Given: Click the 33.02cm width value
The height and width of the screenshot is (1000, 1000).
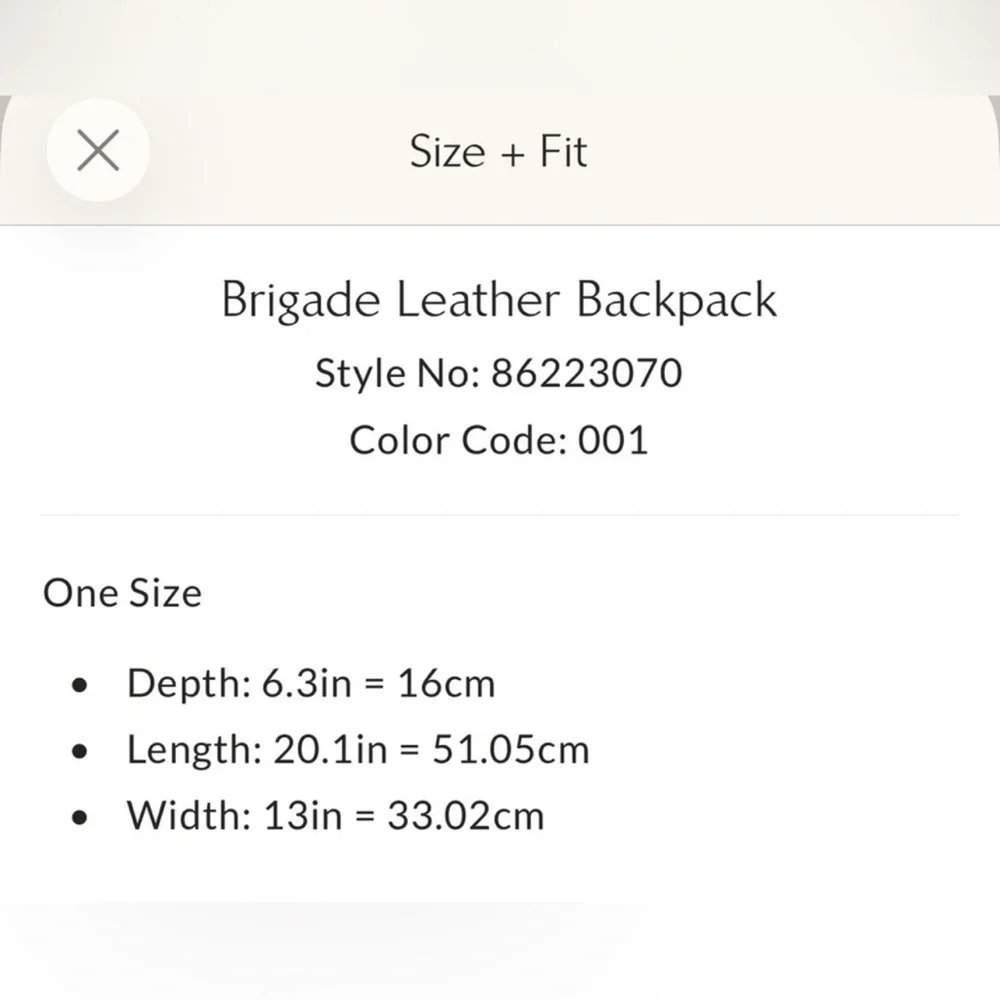Looking at the screenshot, I should [x=466, y=816].
